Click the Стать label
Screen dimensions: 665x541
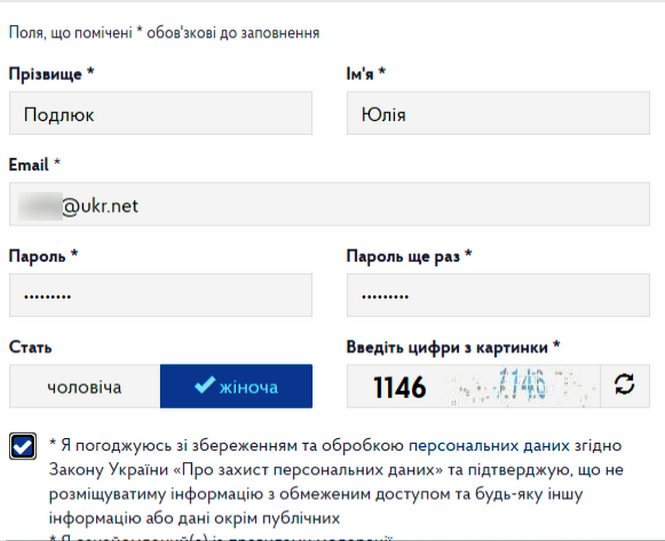(29, 347)
